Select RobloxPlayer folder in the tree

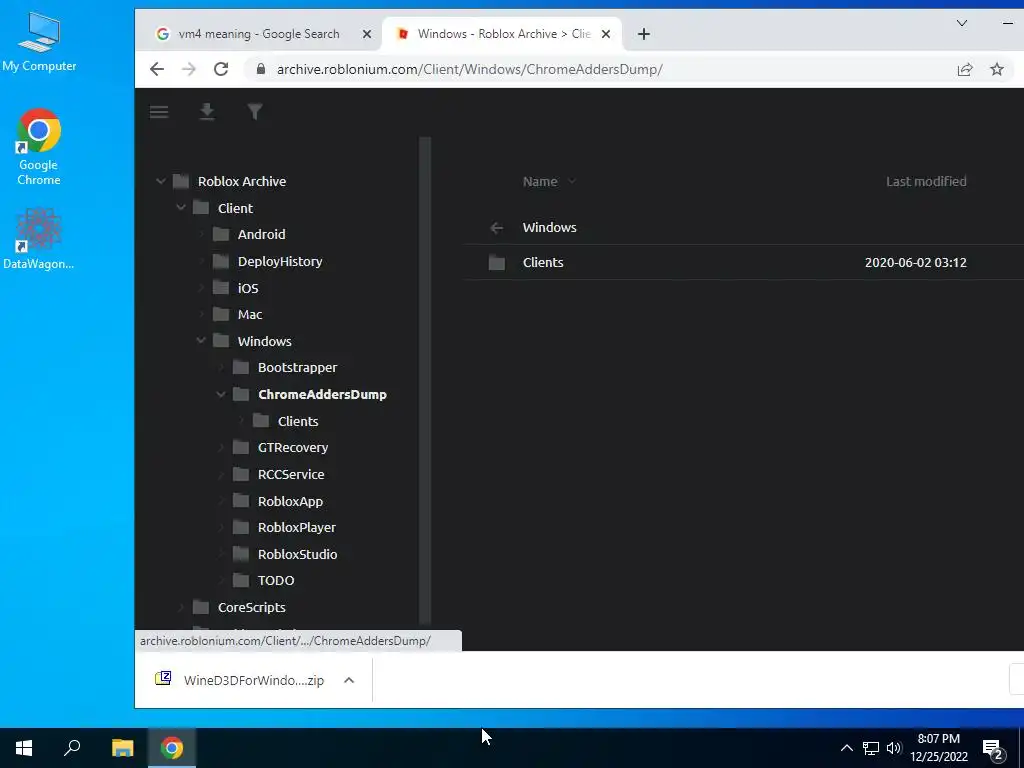tap(296, 527)
